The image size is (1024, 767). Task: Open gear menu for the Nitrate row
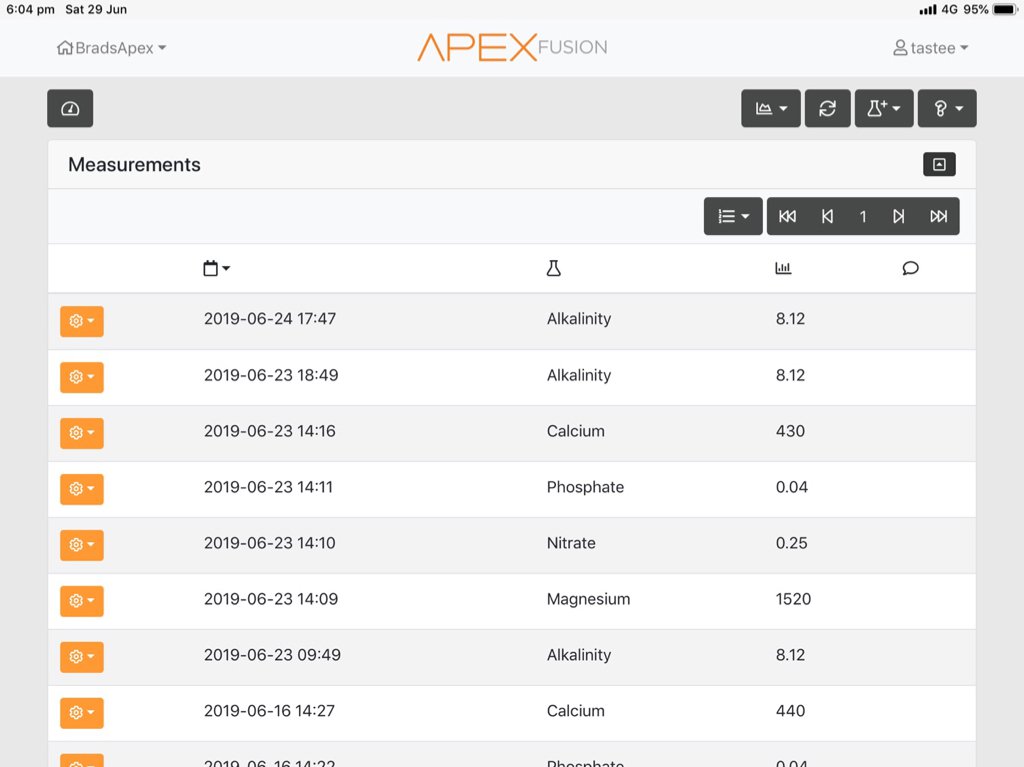tap(82, 546)
